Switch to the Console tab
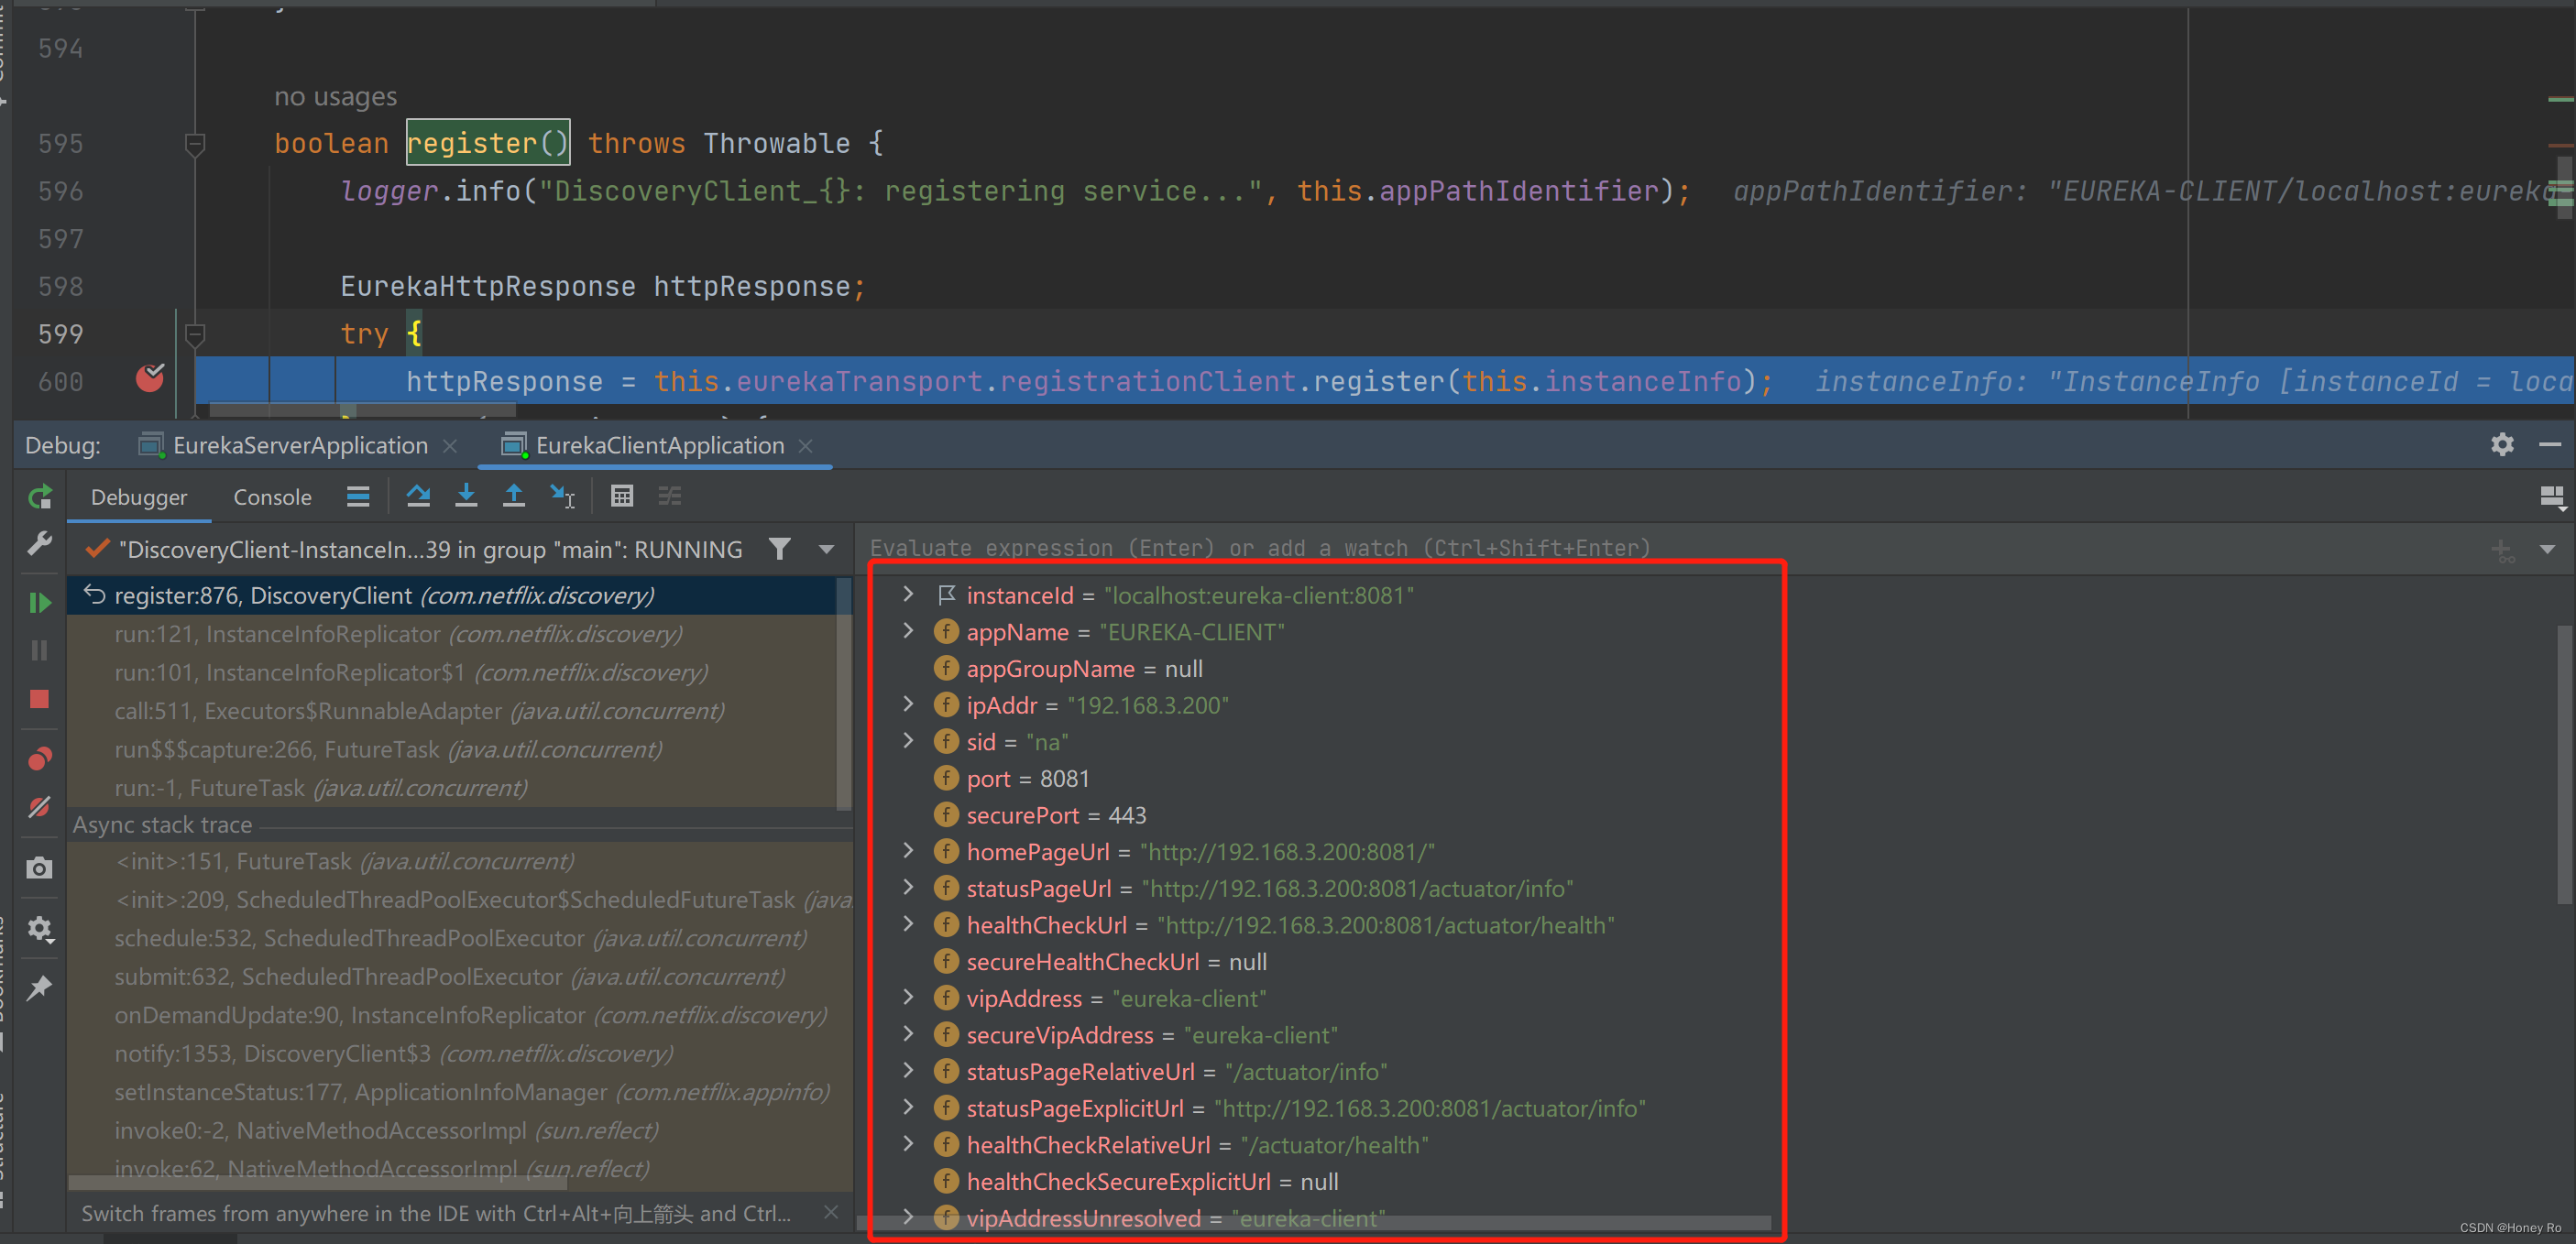Image resolution: width=2576 pixels, height=1244 pixels. point(272,497)
